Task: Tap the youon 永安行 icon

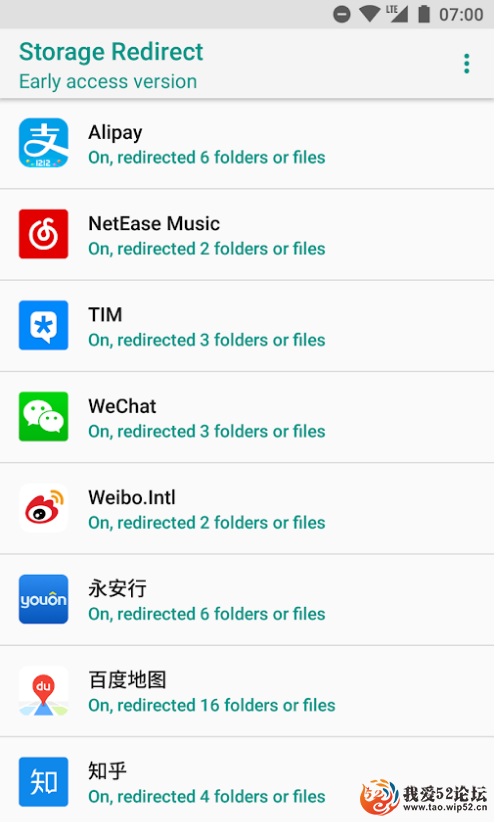Action: coord(44,599)
